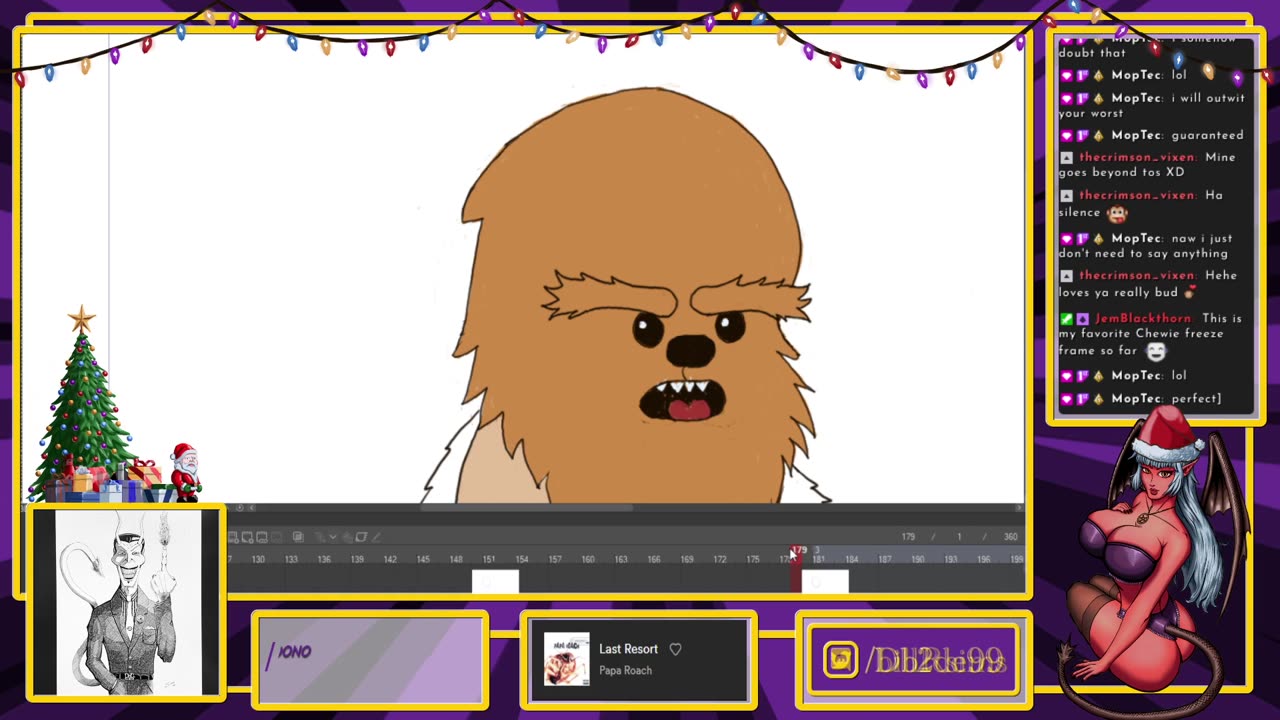The height and width of the screenshot is (720, 1280).
Task: Click thecrimson_vixen's name beside 'Mine goes beyond'
Action: pos(1137,157)
